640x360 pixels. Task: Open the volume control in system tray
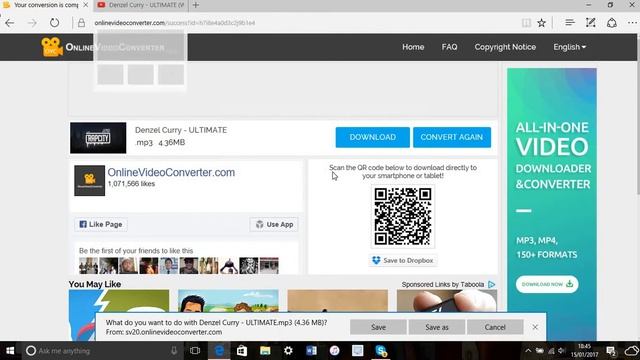(x=562, y=351)
